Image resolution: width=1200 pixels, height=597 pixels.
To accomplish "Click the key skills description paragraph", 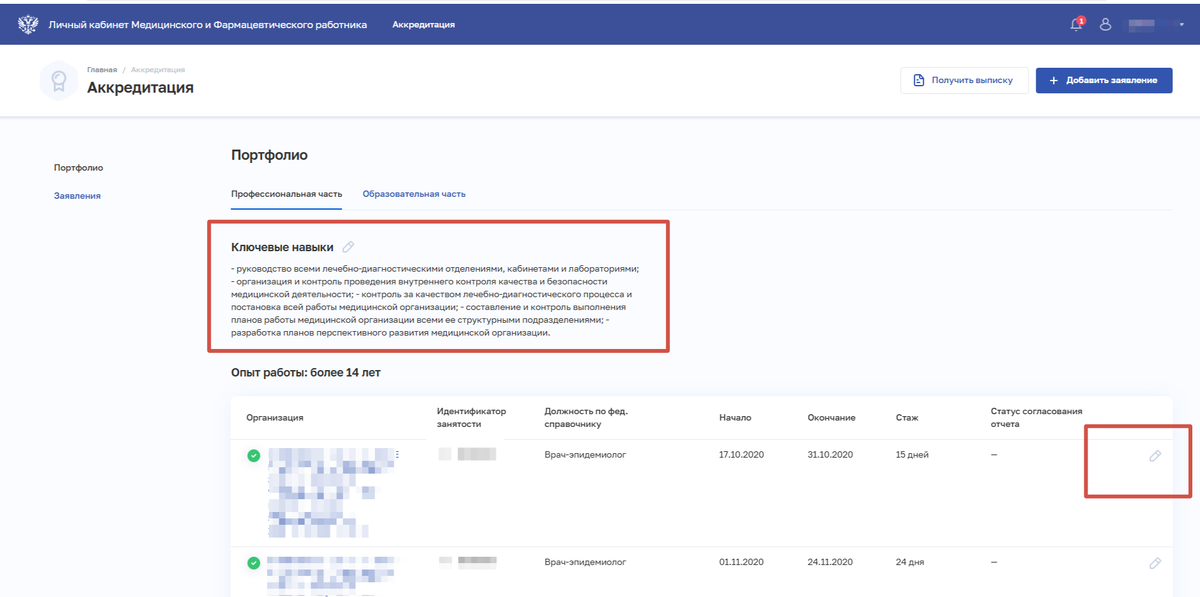I will [x=435, y=301].
